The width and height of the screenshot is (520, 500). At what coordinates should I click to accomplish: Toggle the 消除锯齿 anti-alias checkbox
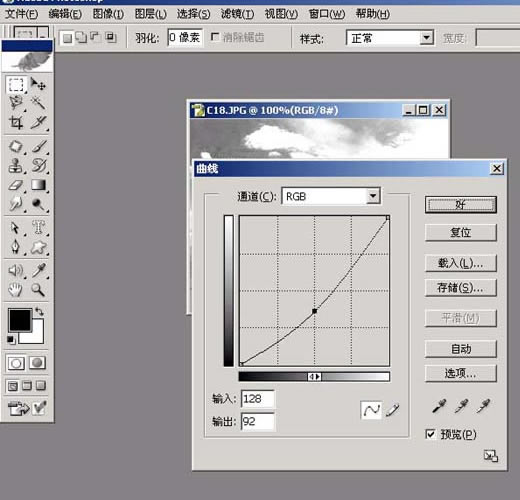tap(215, 37)
